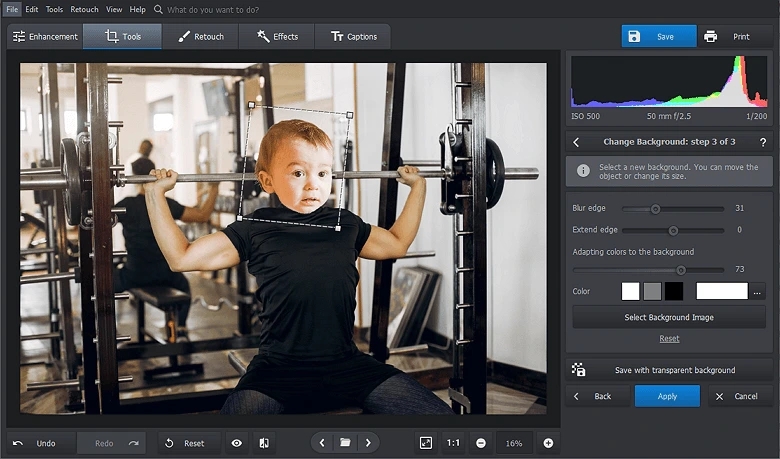Image resolution: width=780 pixels, height=459 pixels.
Task: Go to previous photo with left chevron
Action: click(x=321, y=443)
